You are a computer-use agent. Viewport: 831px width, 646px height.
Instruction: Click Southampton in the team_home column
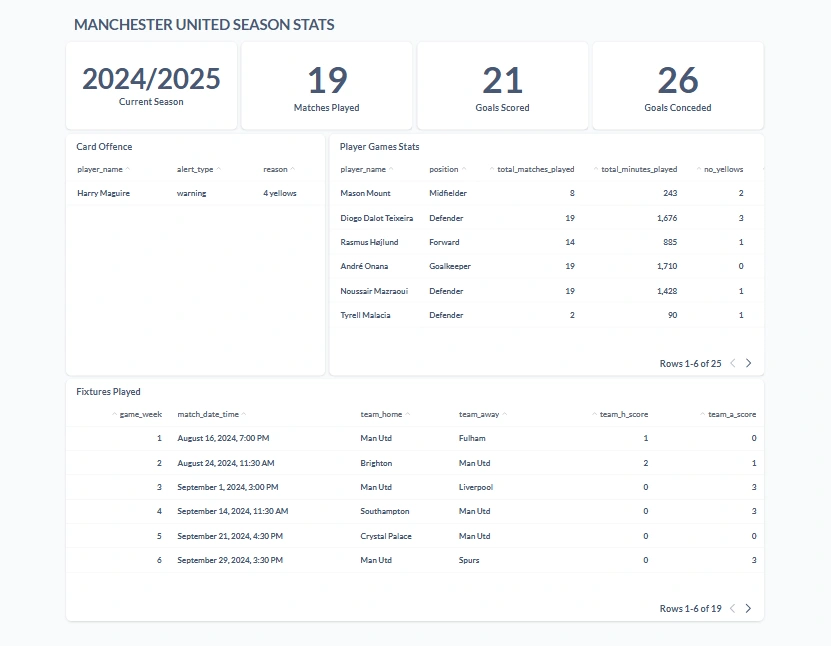pos(385,511)
